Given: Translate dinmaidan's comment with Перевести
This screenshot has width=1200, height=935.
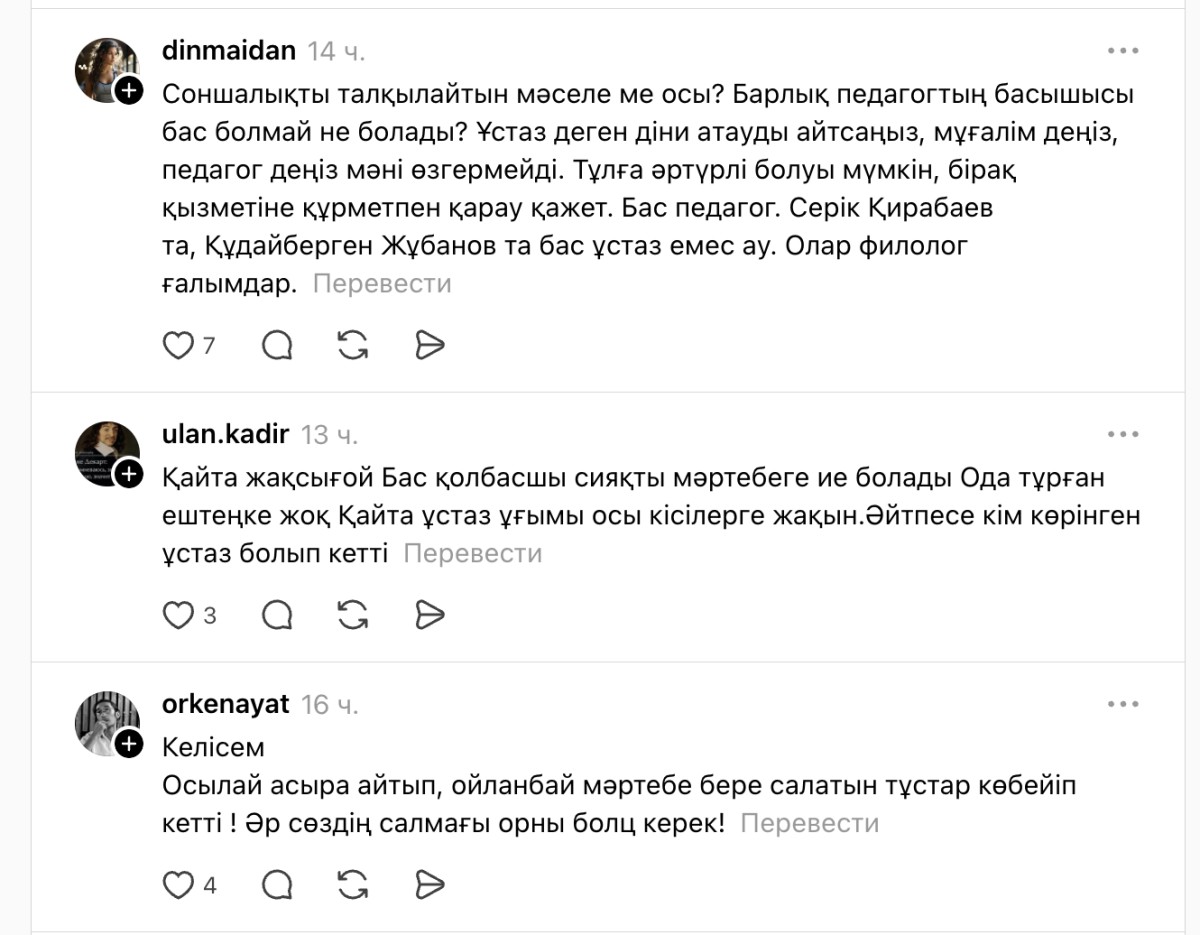Looking at the screenshot, I should click(x=382, y=284).
